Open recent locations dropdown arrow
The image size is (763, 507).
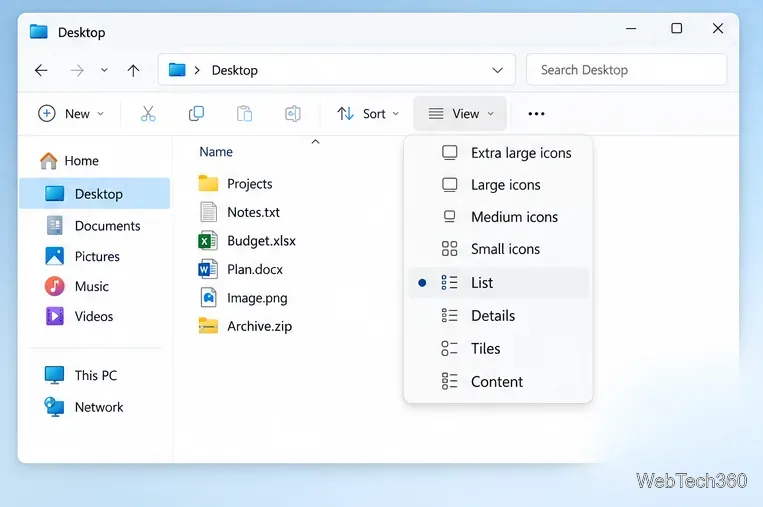coord(104,71)
